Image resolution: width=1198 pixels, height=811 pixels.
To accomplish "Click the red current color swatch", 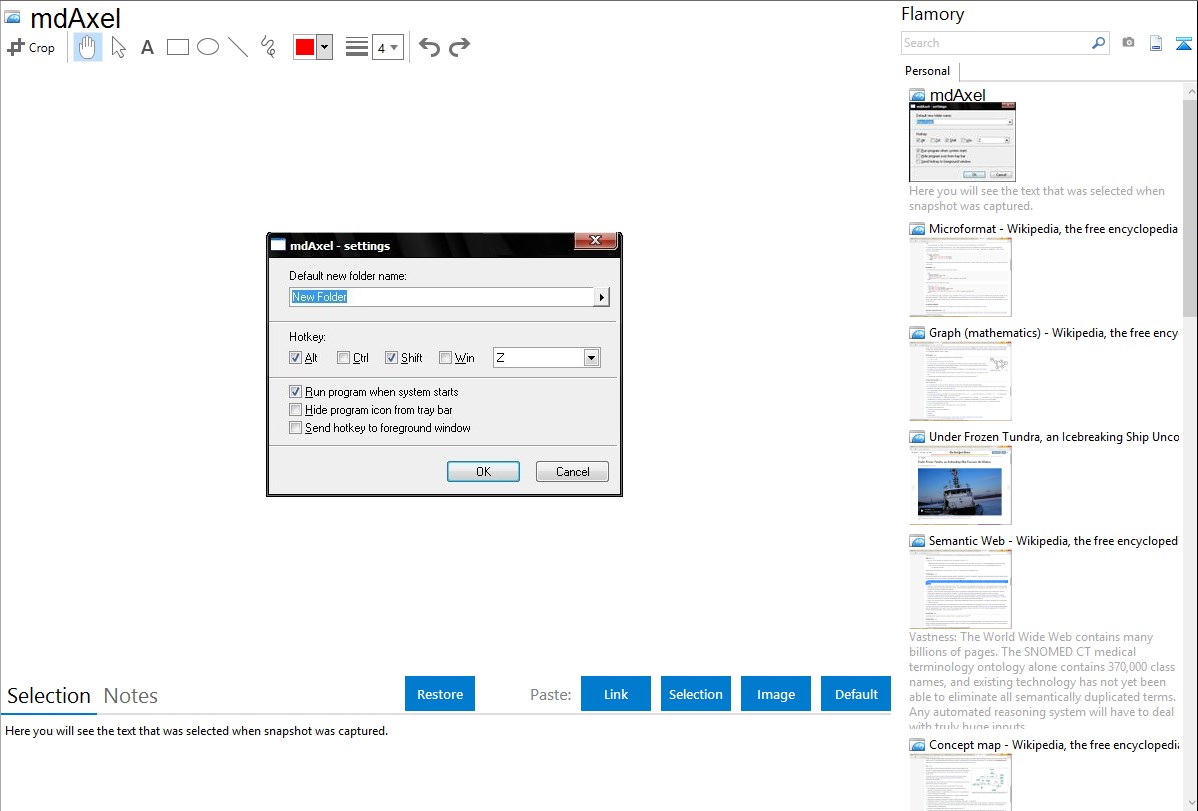I will [x=305, y=47].
